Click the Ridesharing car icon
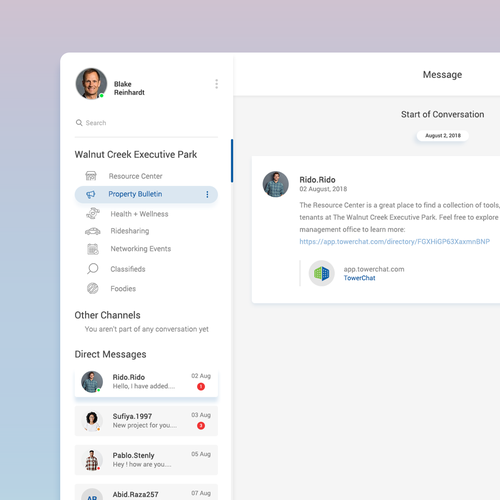This screenshot has width=500, height=500. pos(93,231)
